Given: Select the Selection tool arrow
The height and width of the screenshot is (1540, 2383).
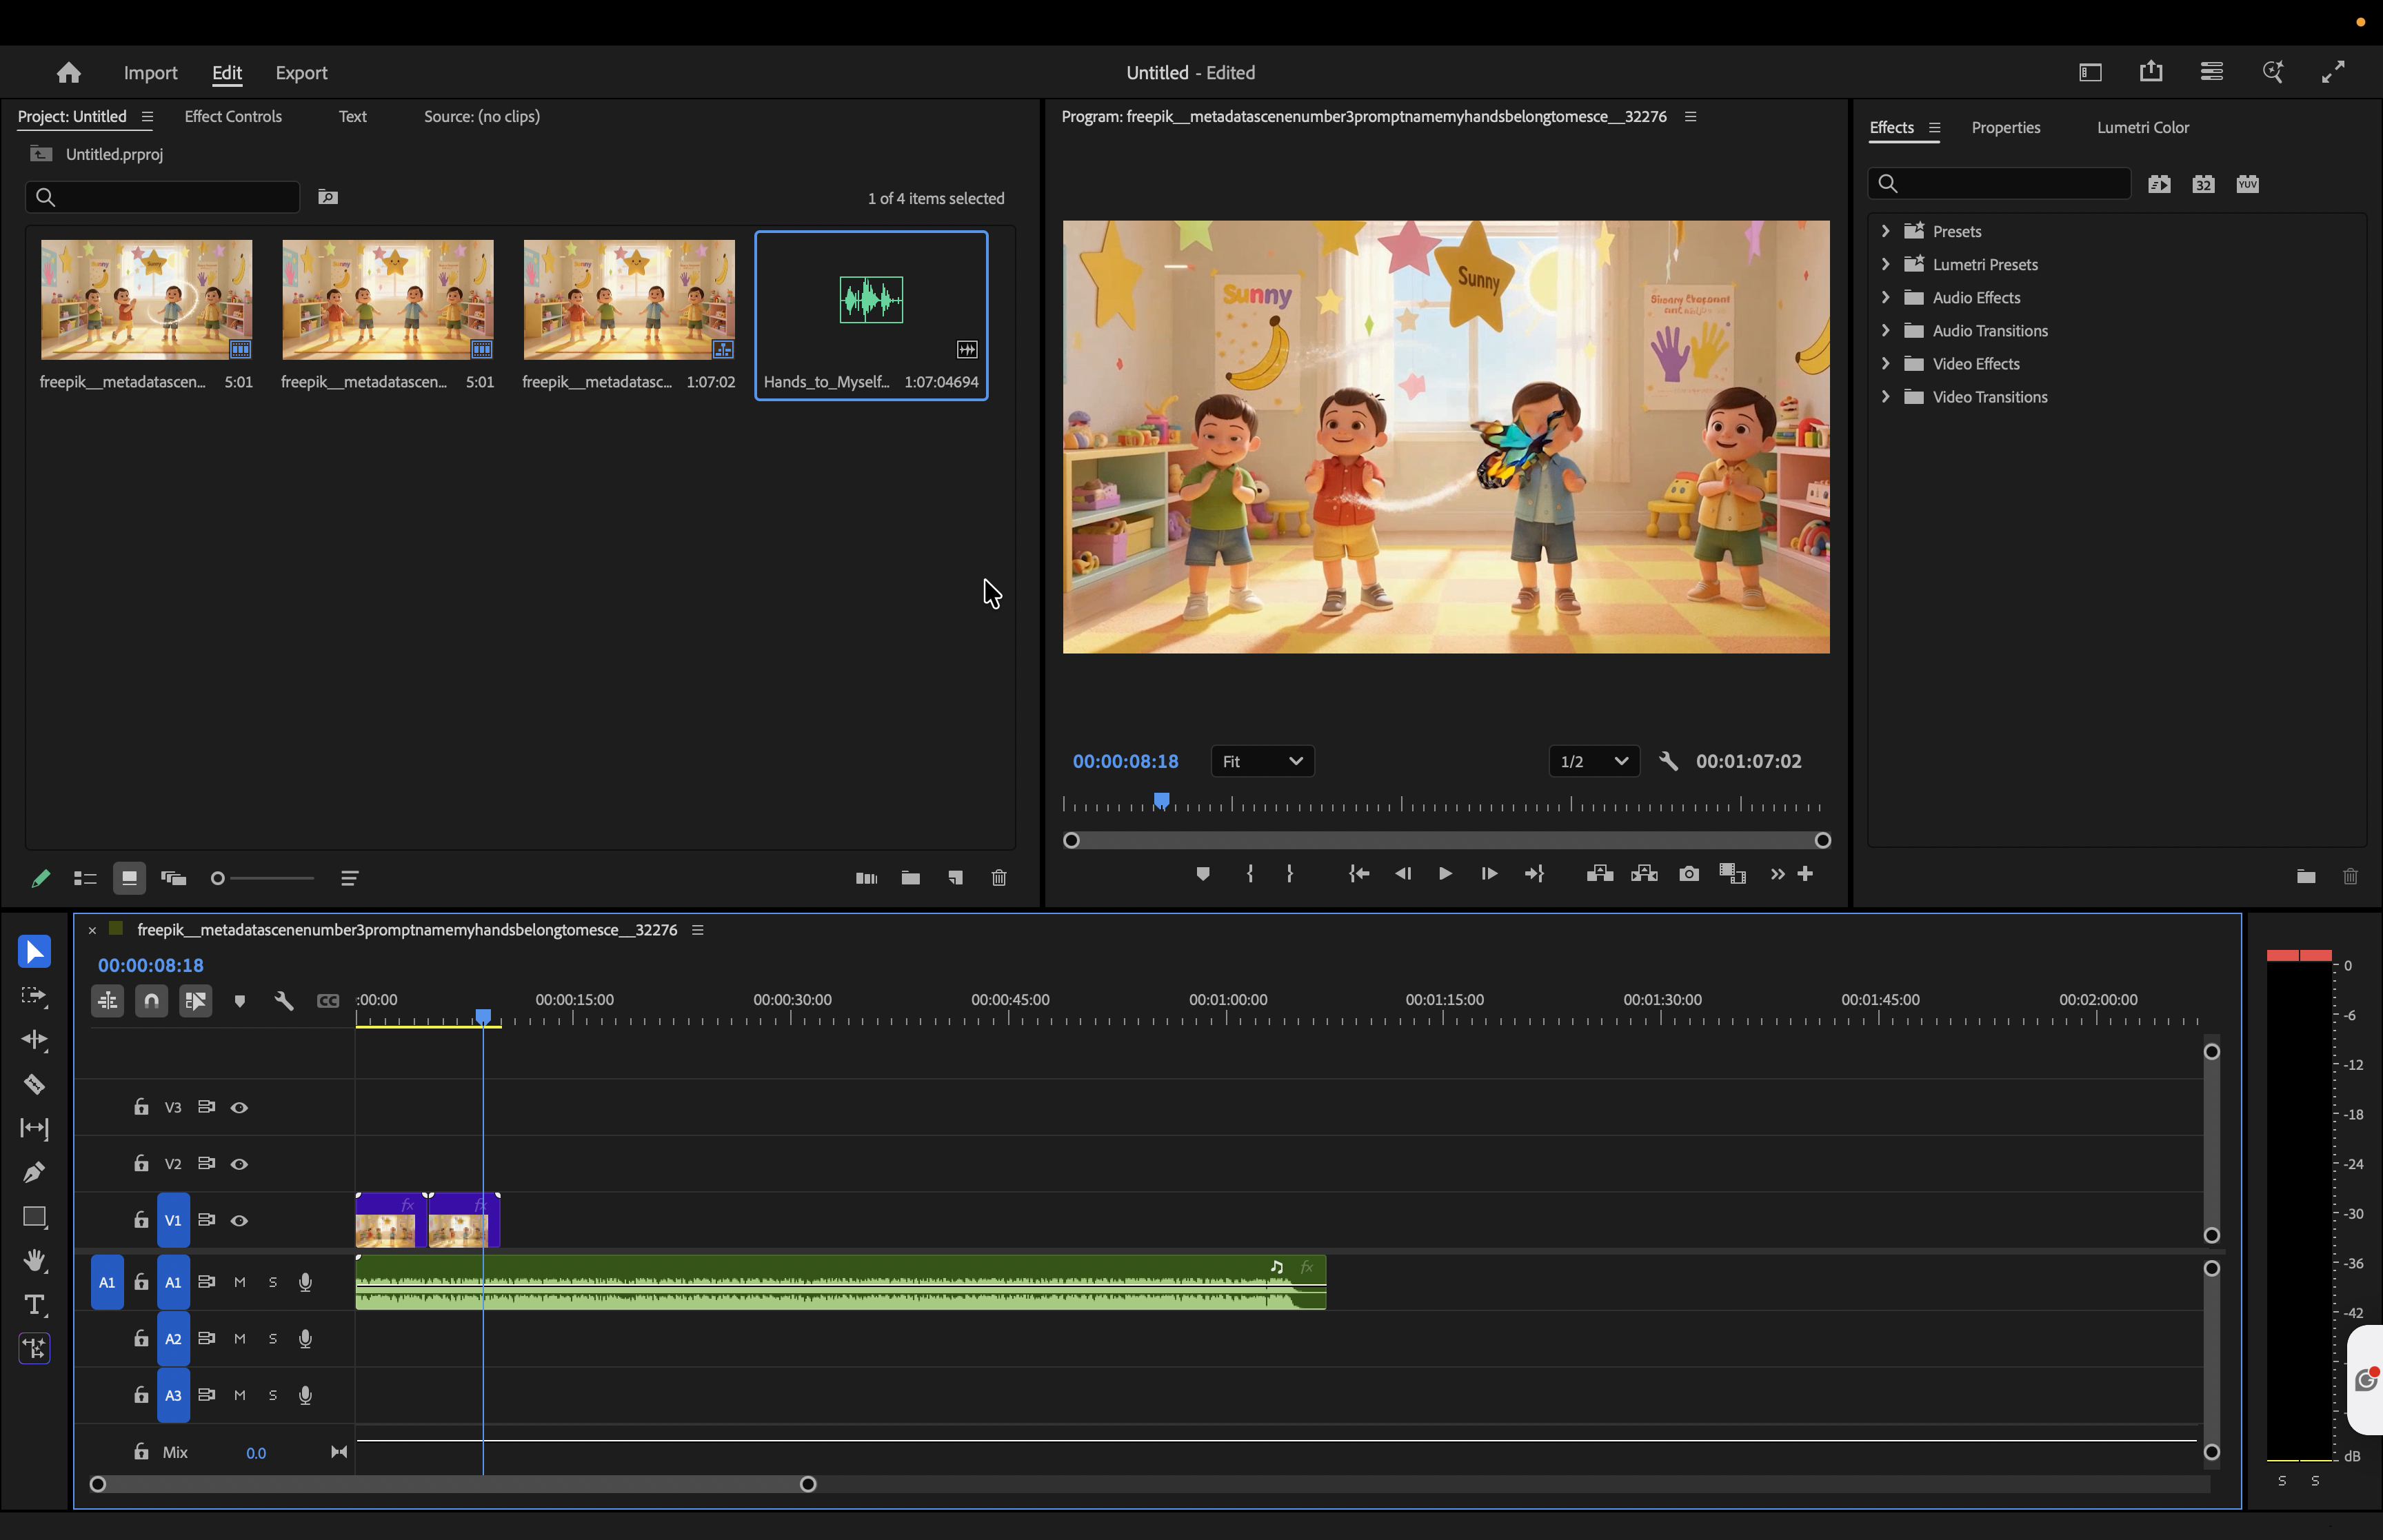Looking at the screenshot, I should coord(34,951).
